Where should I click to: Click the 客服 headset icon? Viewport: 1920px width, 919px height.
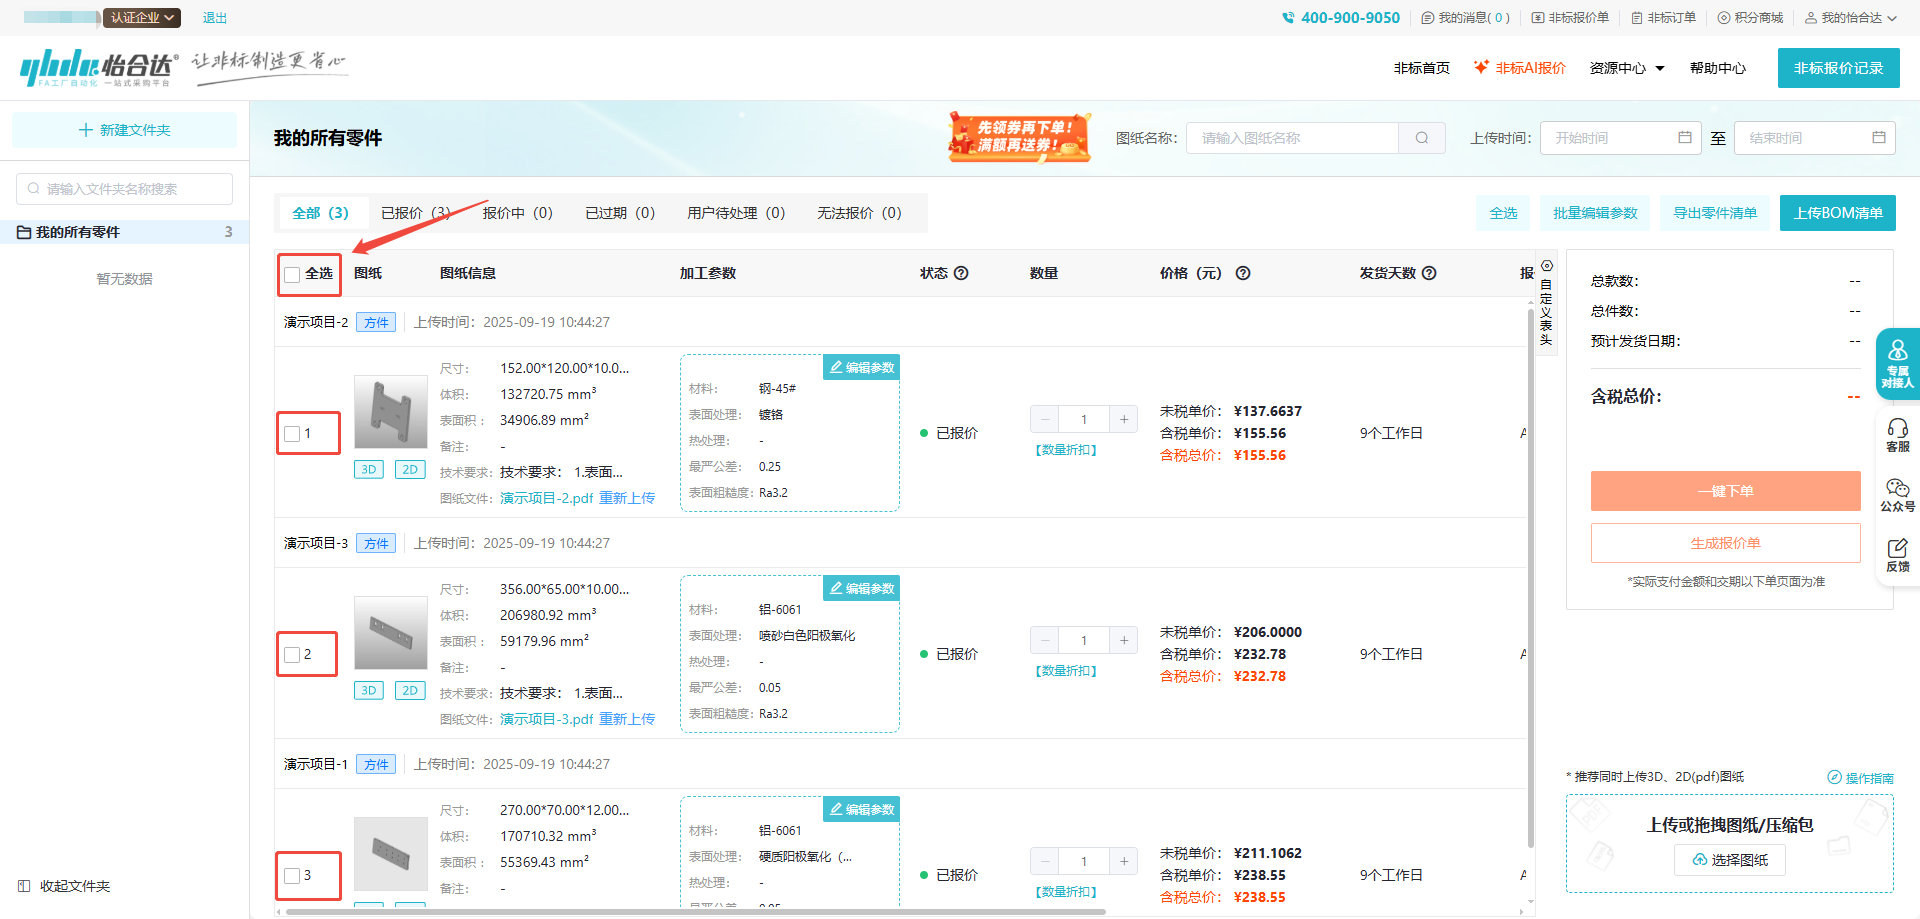pyautogui.click(x=1897, y=435)
